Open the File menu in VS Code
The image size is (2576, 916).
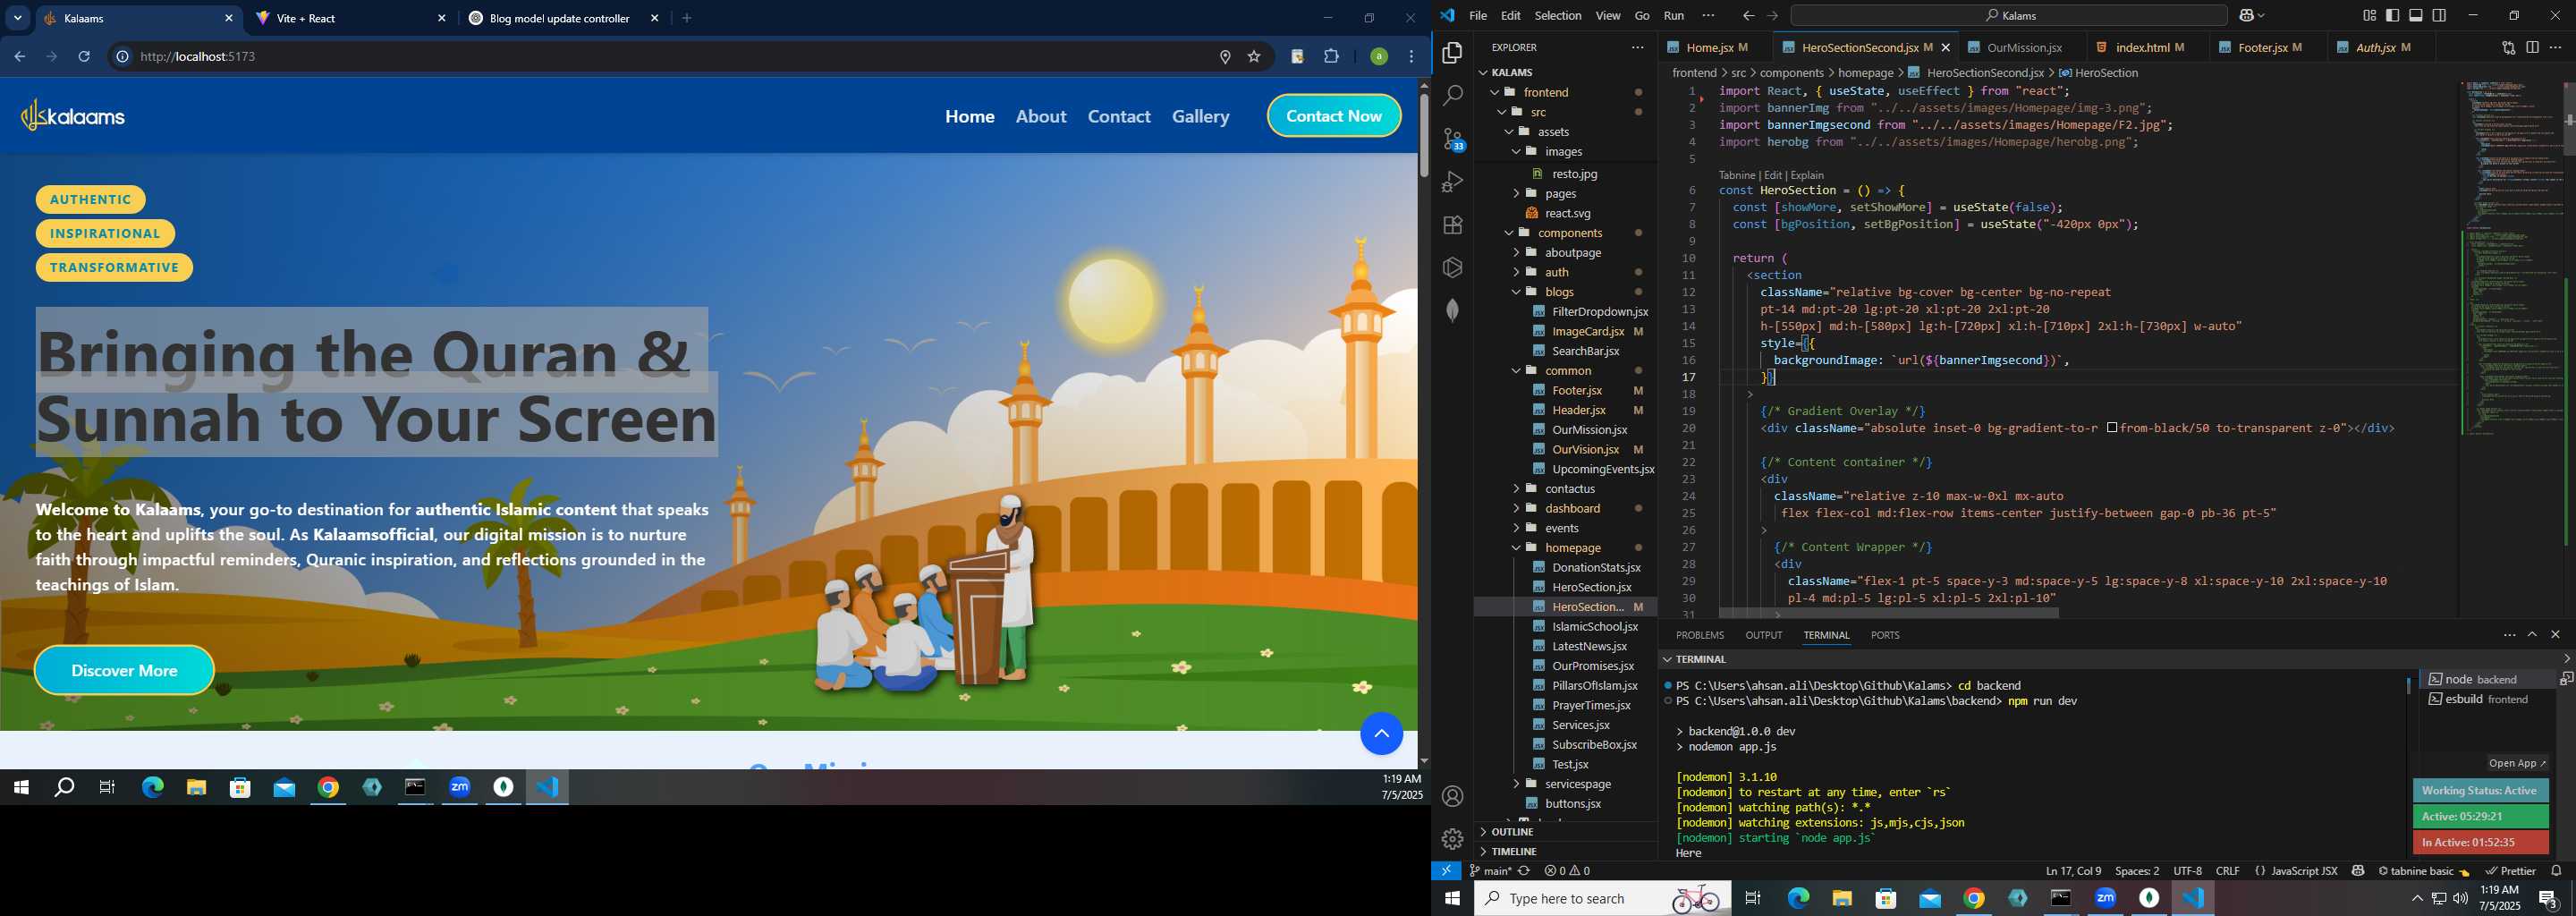coord(1477,16)
